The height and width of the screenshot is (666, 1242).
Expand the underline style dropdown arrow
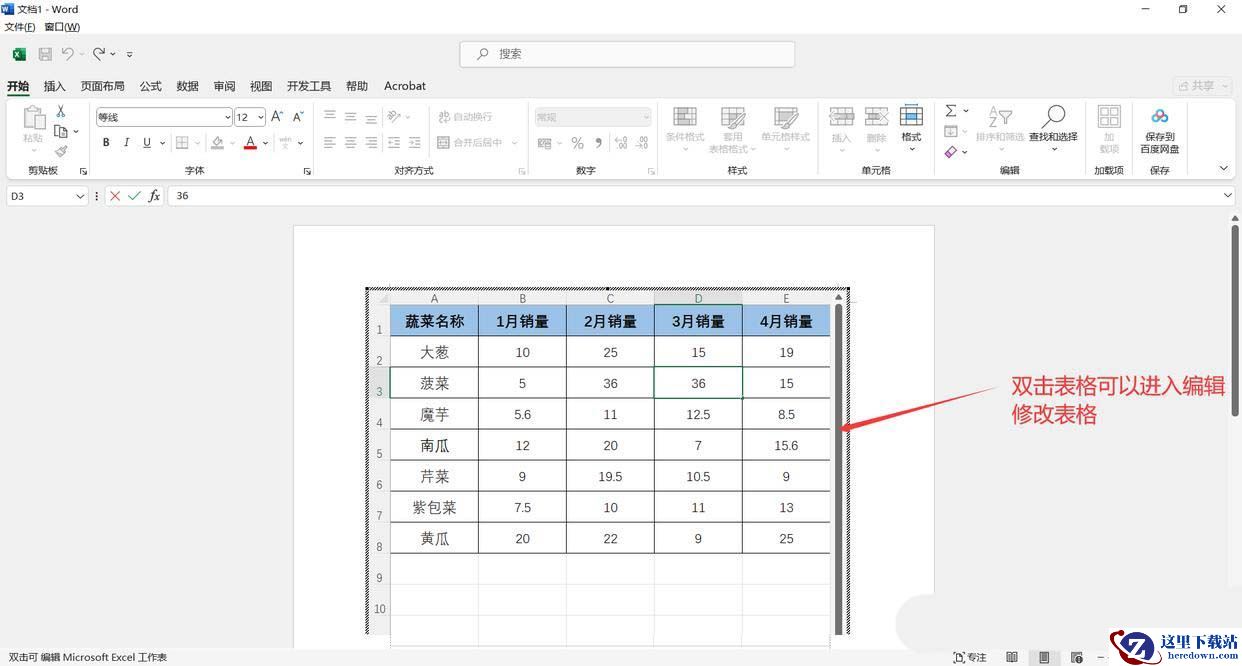coord(162,143)
